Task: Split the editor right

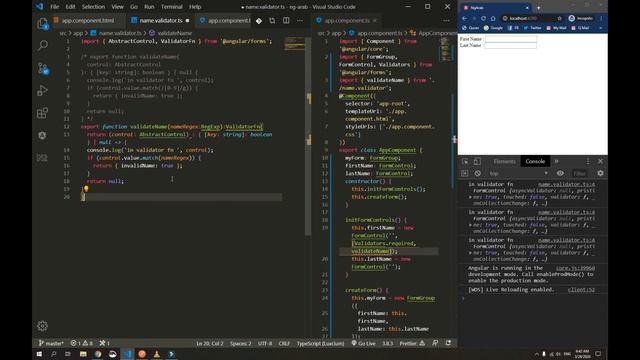Action: (286, 20)
